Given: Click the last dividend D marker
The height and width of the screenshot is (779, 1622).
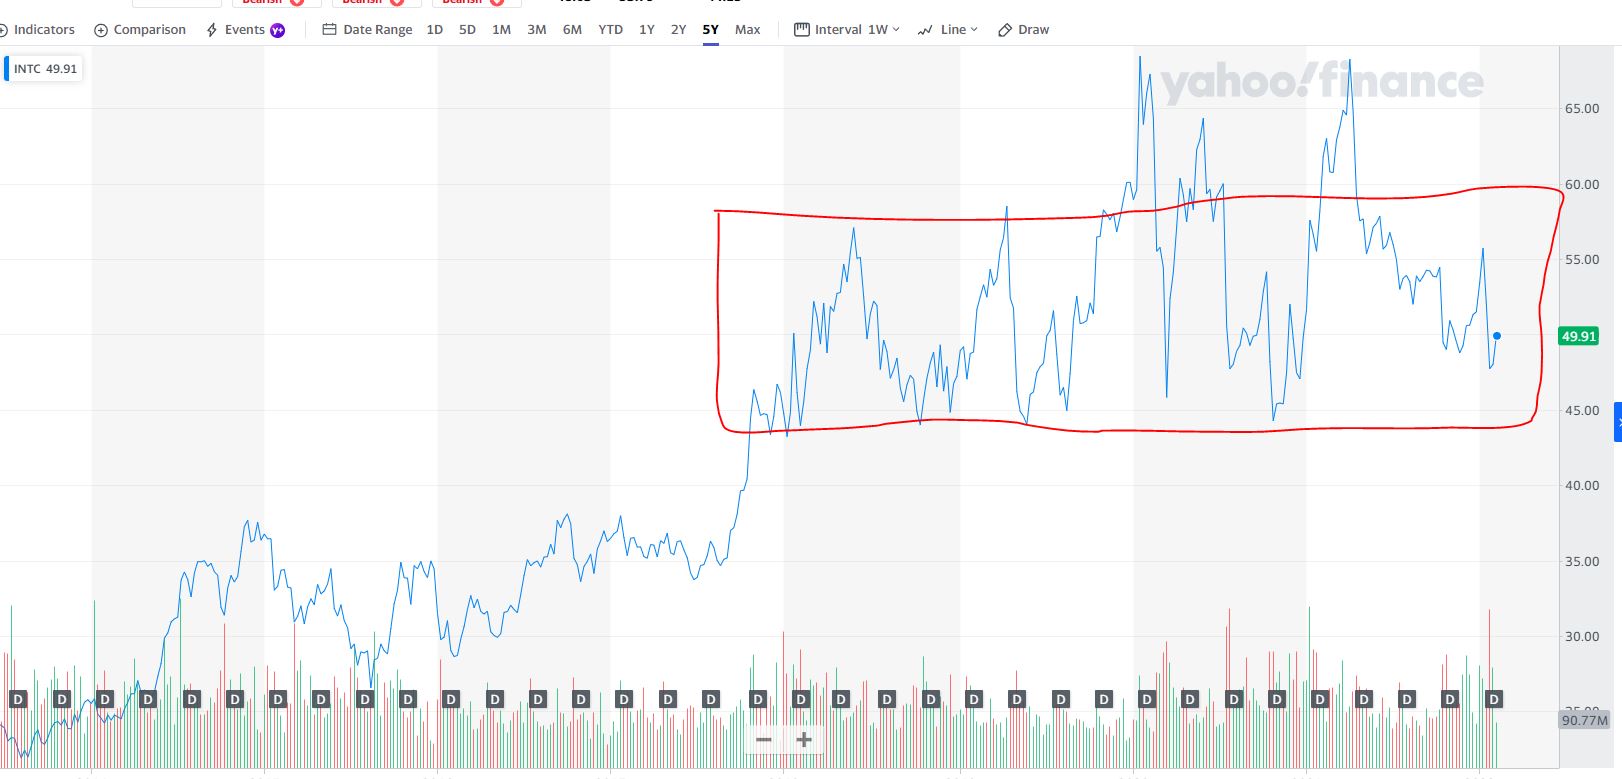Looking at the screenshot, I should coord(1493,699).
